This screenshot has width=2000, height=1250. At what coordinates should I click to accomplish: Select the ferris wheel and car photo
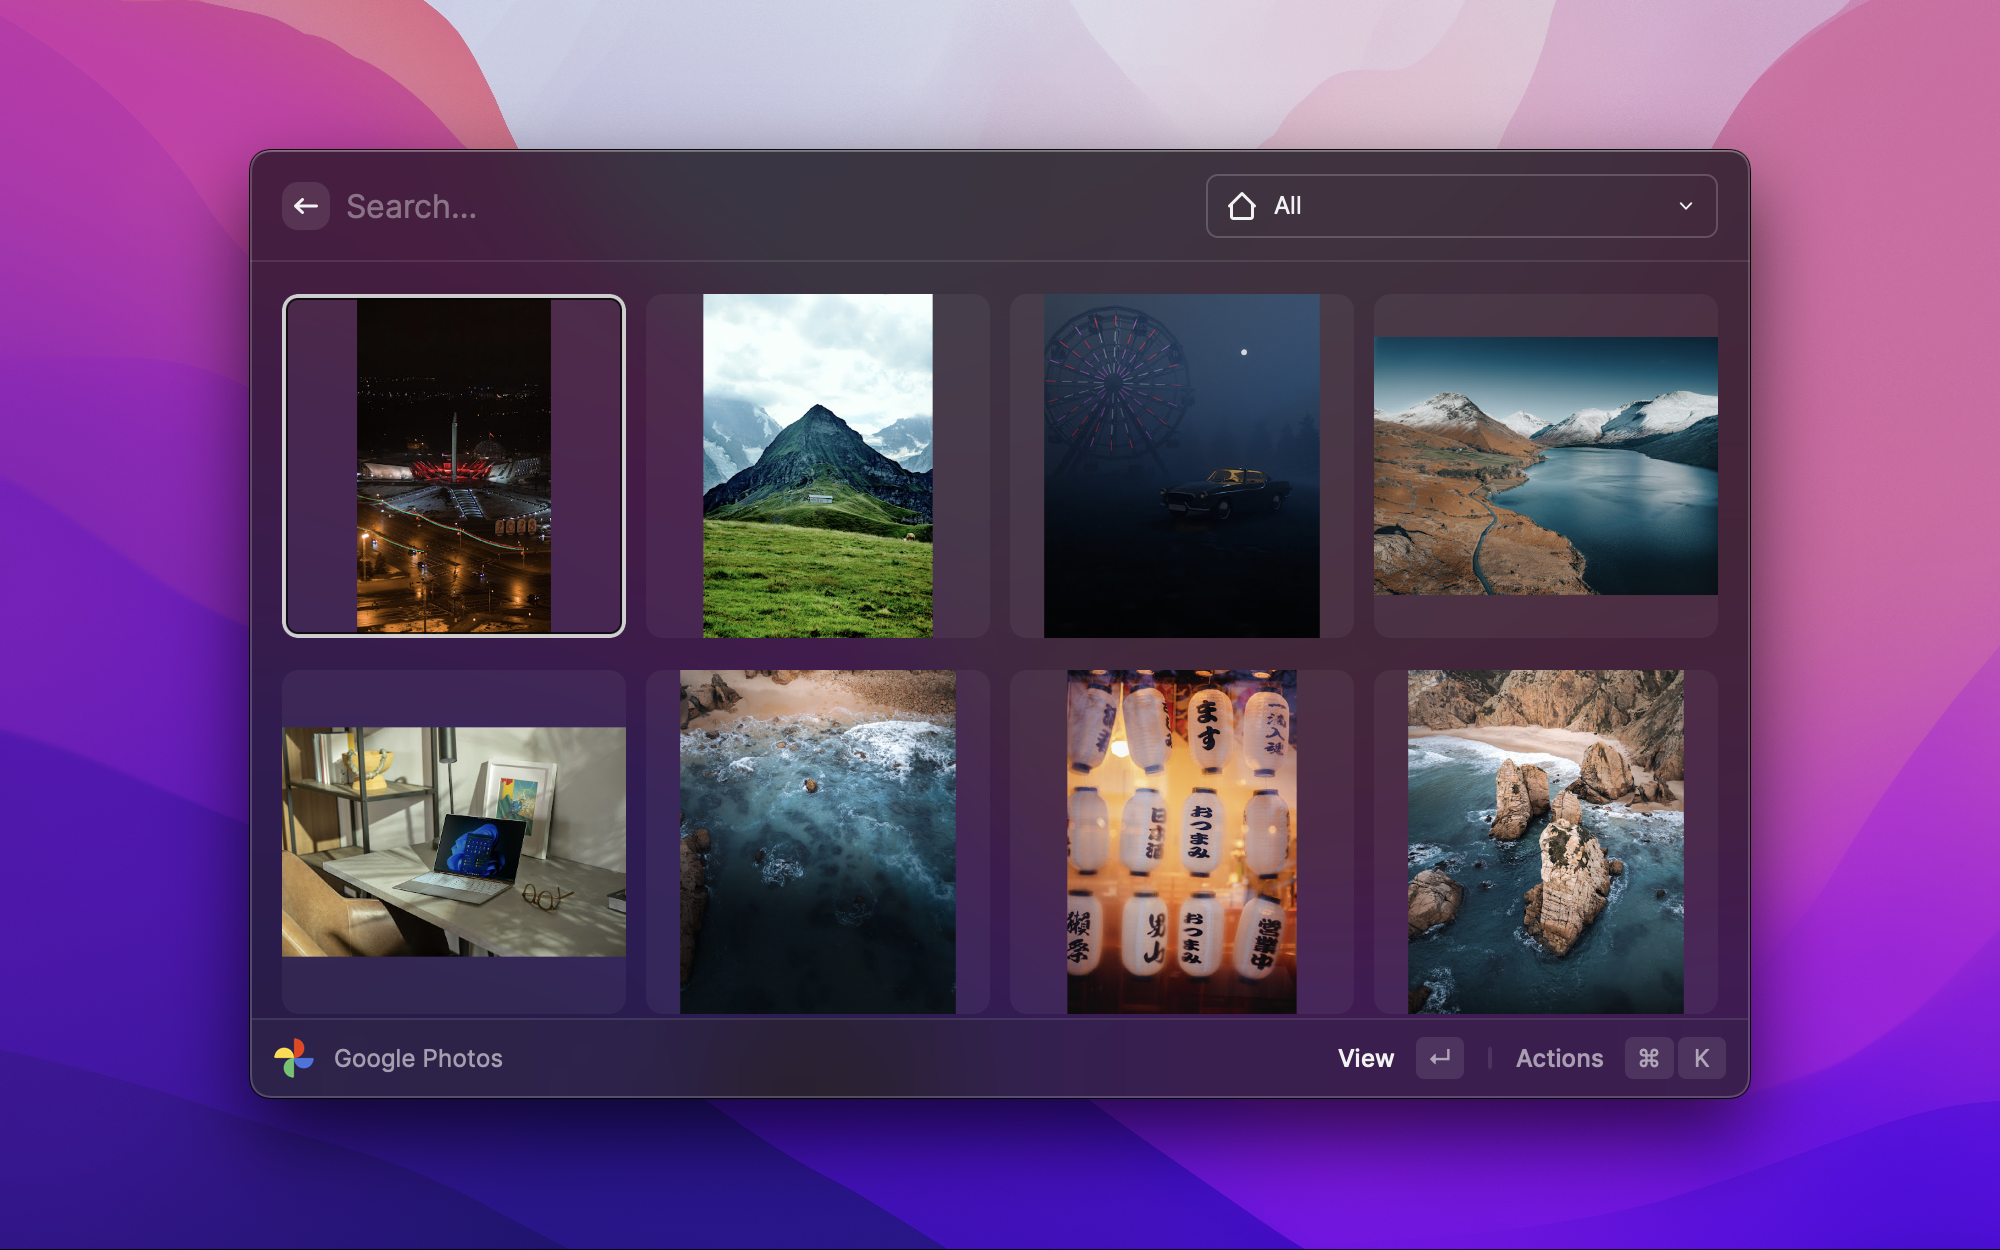coord(1181,466)
